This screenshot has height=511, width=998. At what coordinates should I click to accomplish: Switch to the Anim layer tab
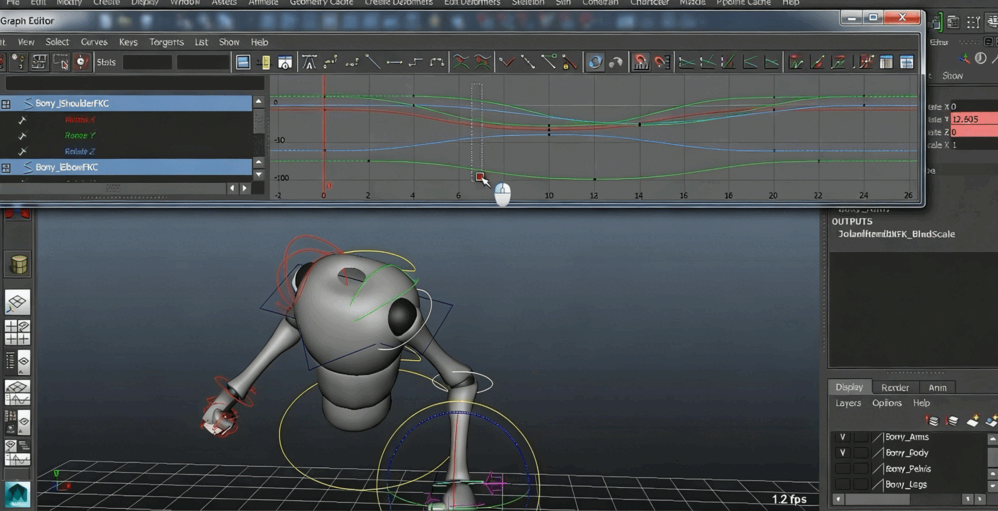[937, 388]
